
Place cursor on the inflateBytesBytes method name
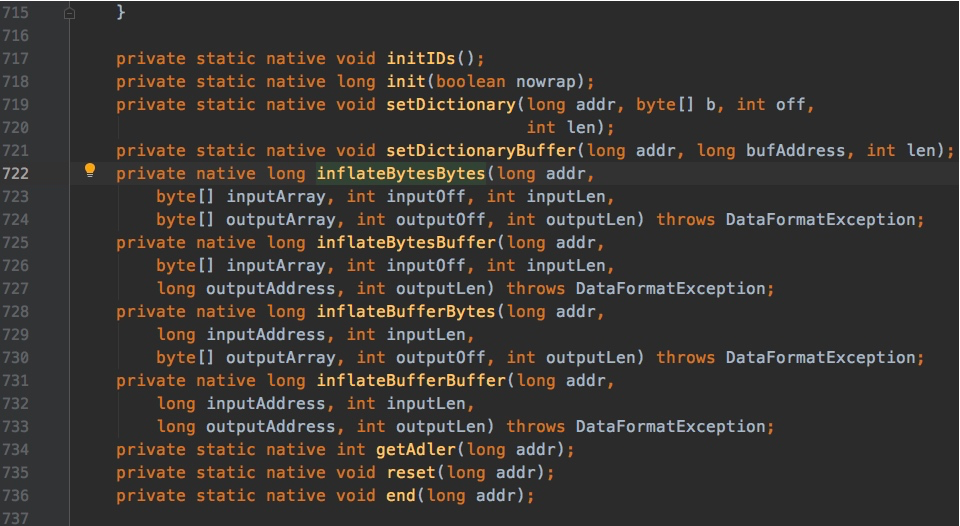(400, 173)
